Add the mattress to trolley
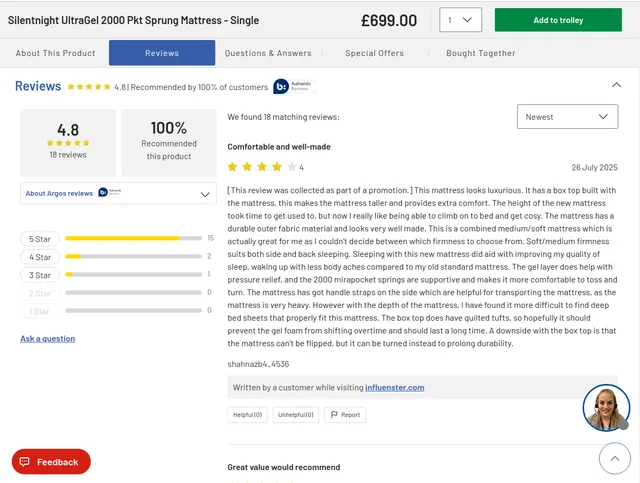 [x=558, y=20]
